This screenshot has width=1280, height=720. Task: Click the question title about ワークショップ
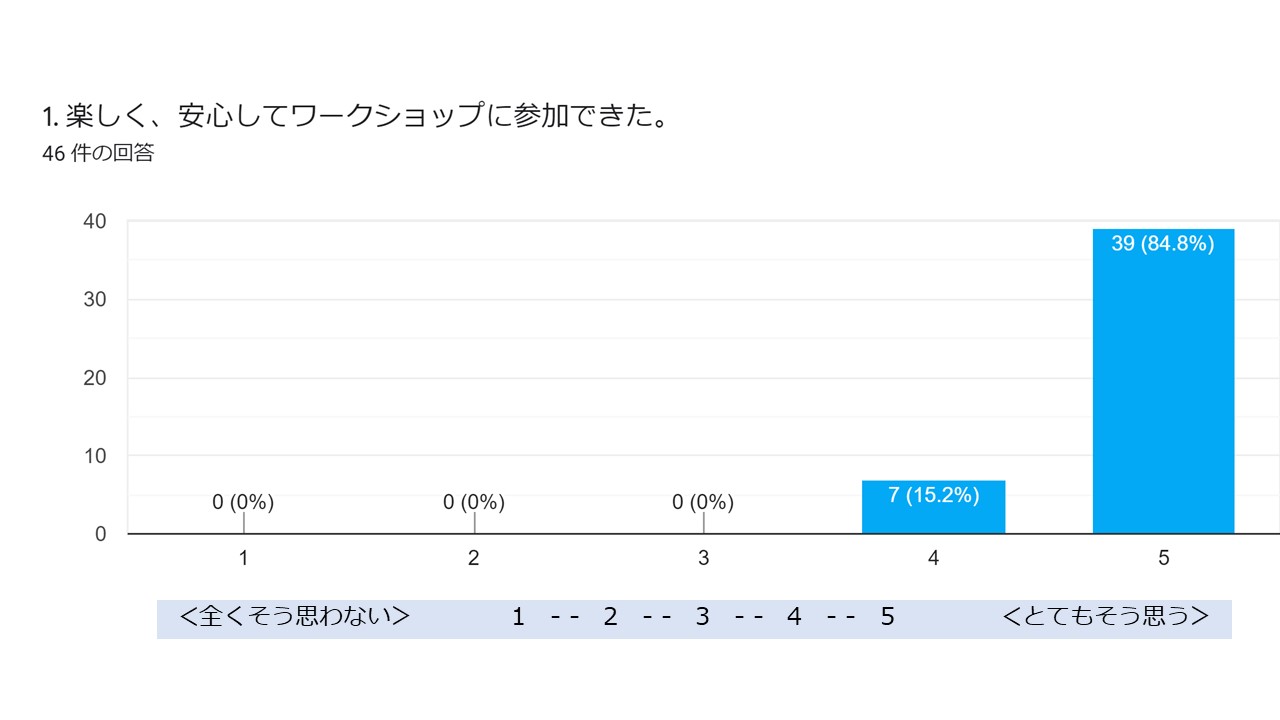pyautogui.click(x=356, y=117)
